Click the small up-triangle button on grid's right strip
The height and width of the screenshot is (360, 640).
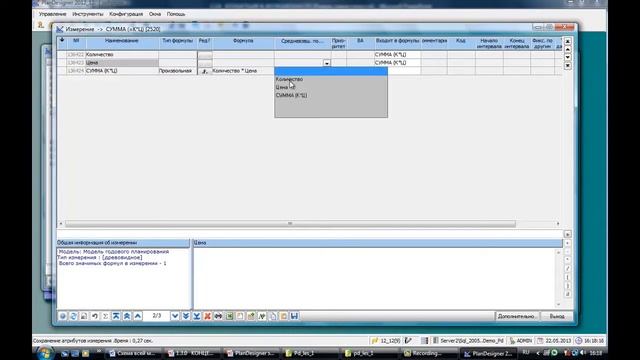[567, 49]
